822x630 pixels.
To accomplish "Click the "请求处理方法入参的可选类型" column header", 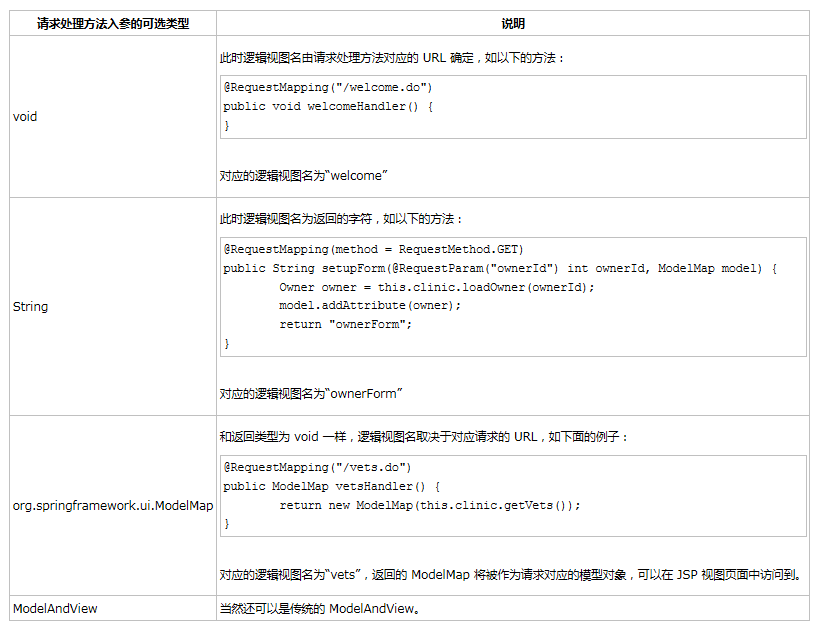I will [x=113, y=23].
